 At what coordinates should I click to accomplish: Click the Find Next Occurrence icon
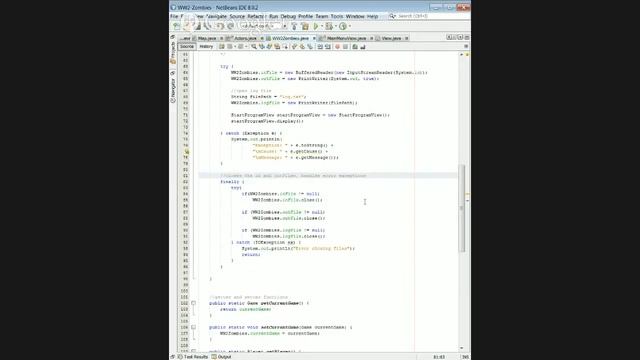pos(269,47)
